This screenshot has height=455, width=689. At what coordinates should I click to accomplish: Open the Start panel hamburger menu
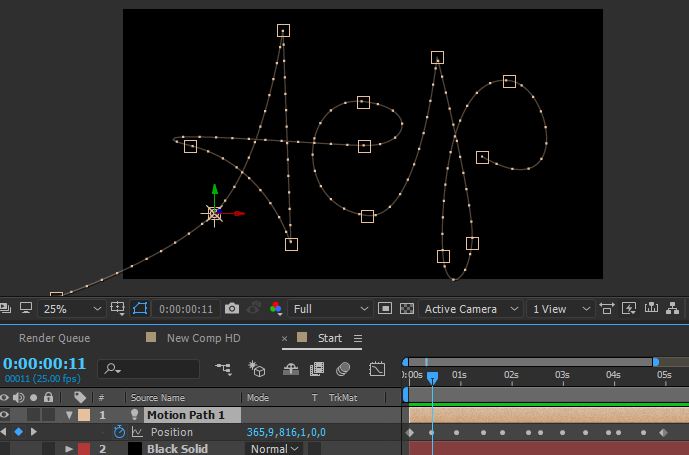(358, 339)
